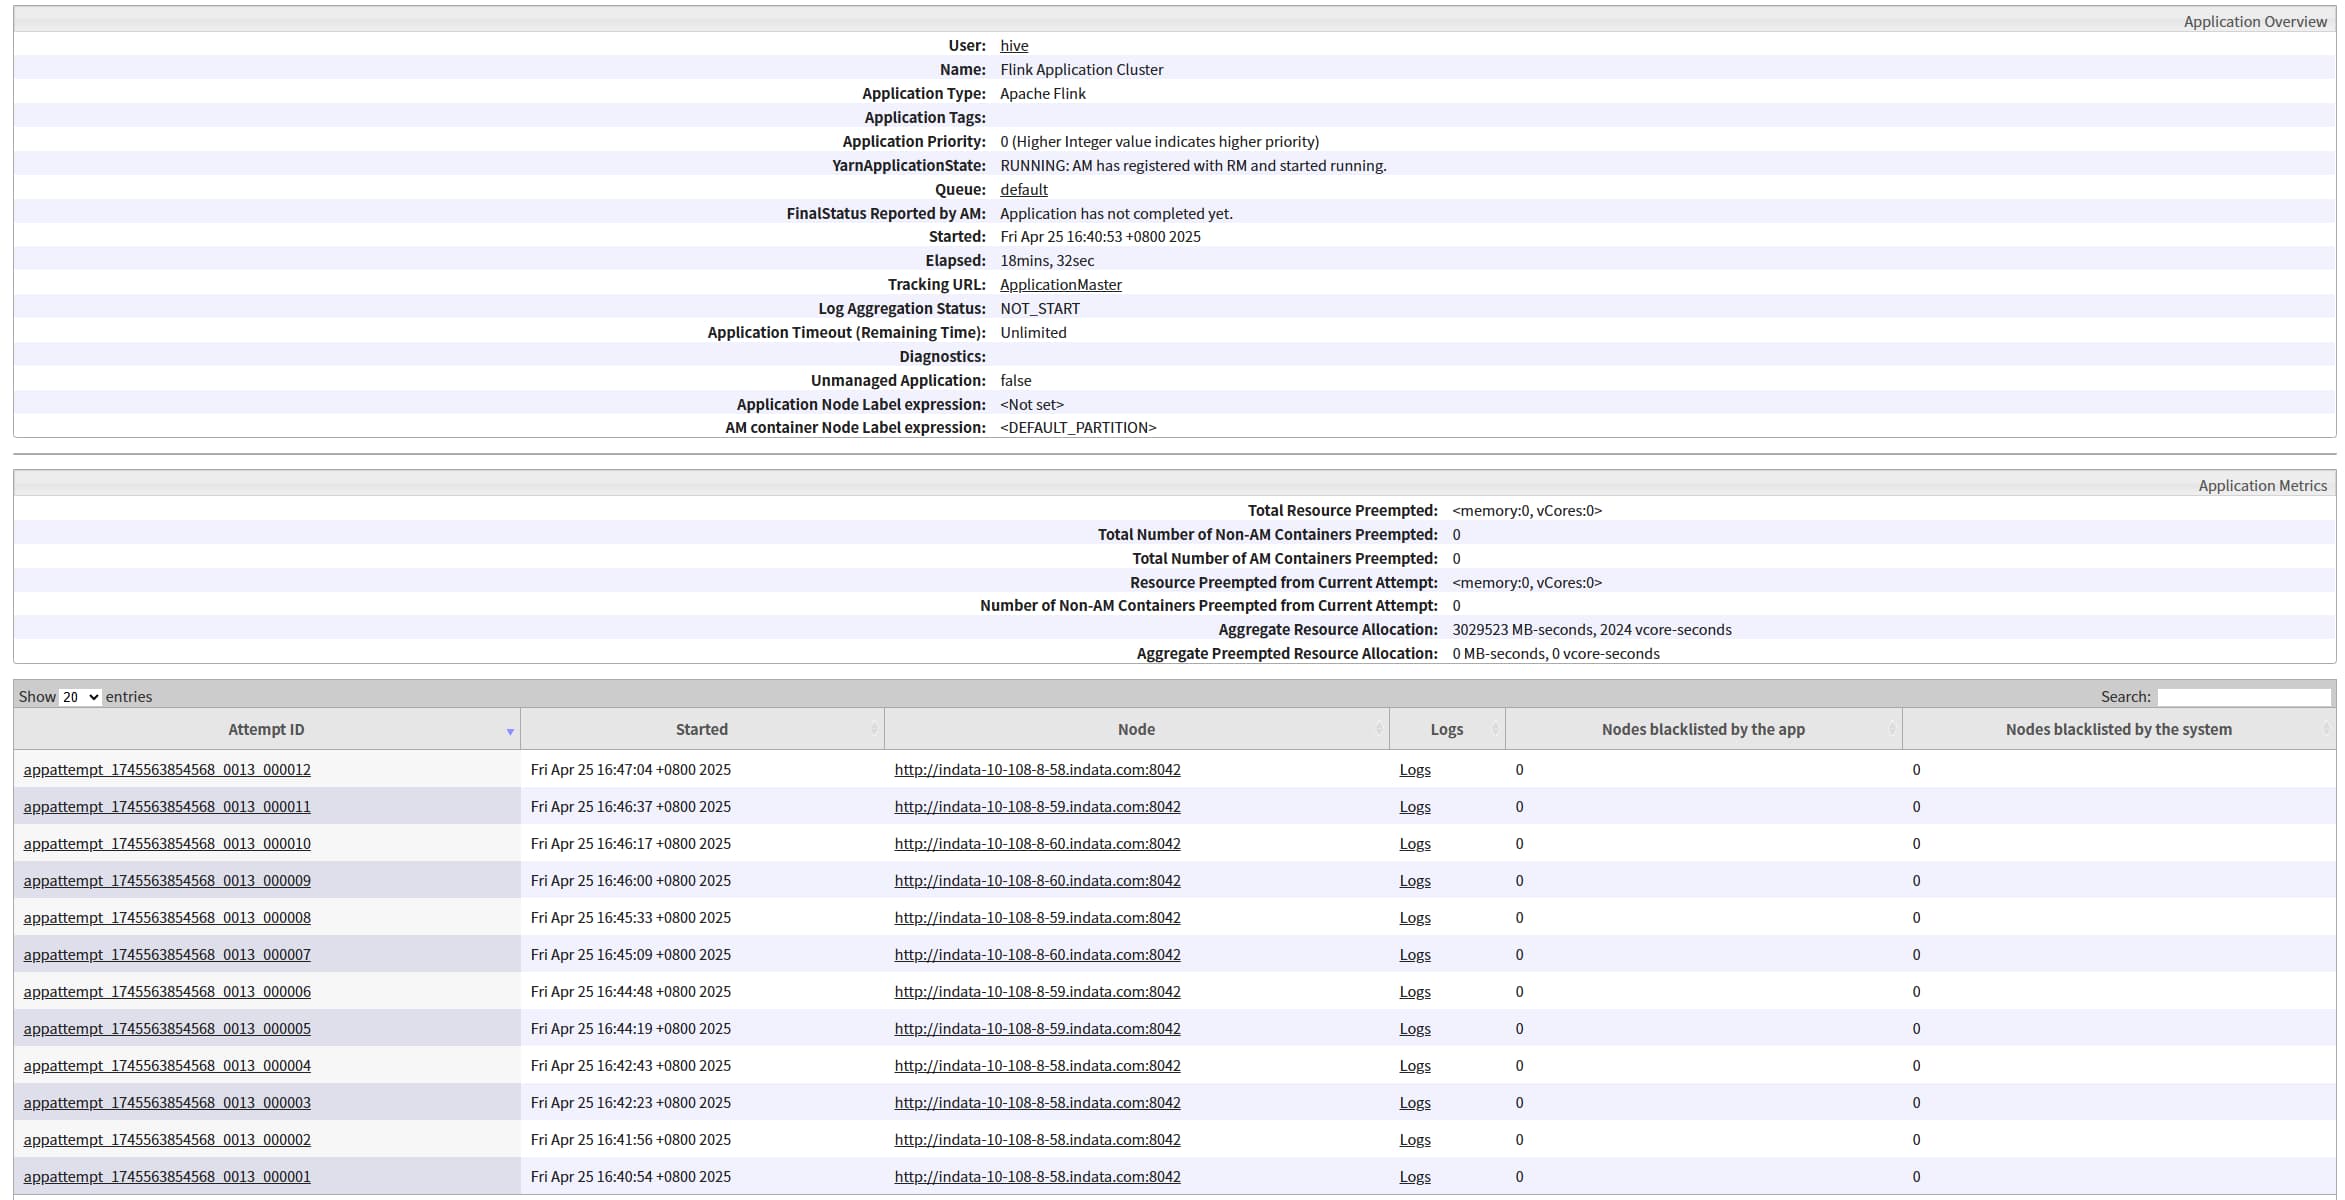
Task: Open node link for attempt 000010
Action: click(x=1037, y=844)
